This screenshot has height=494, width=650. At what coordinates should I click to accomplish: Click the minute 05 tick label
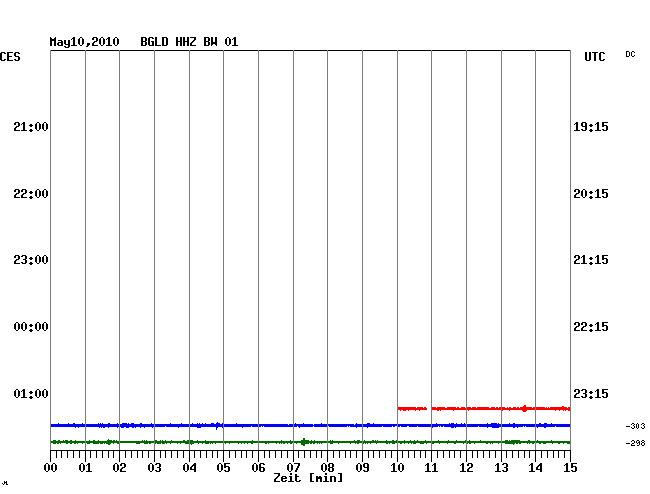223,467
